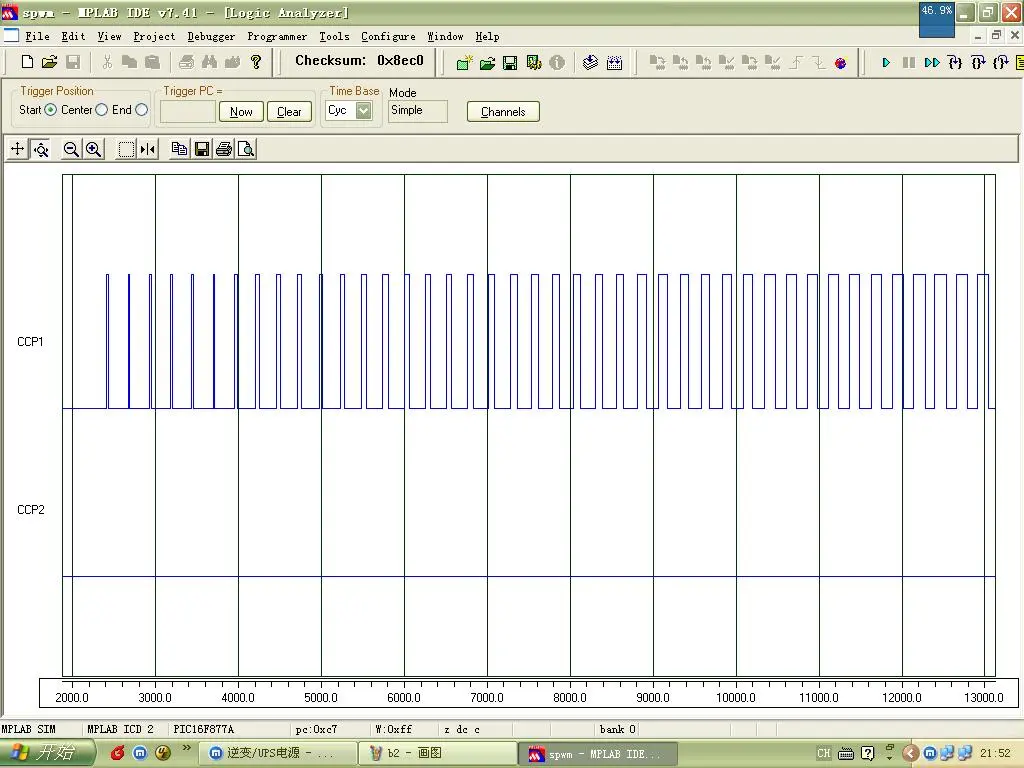Select the crosshair pan tool in analyzer toolbar
This screenshot has height=768, width=1024.
18,149
